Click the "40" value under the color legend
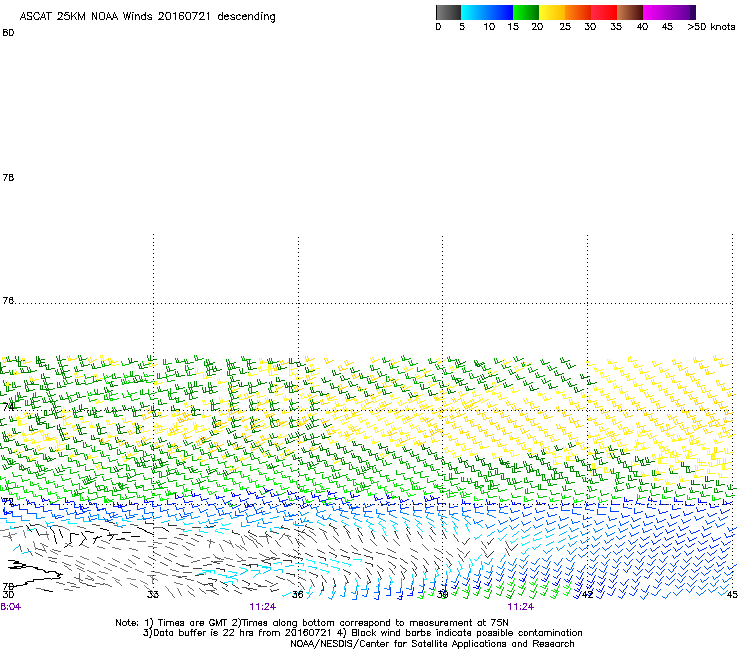This screenshot has height=650, width=740. point(642,27)
